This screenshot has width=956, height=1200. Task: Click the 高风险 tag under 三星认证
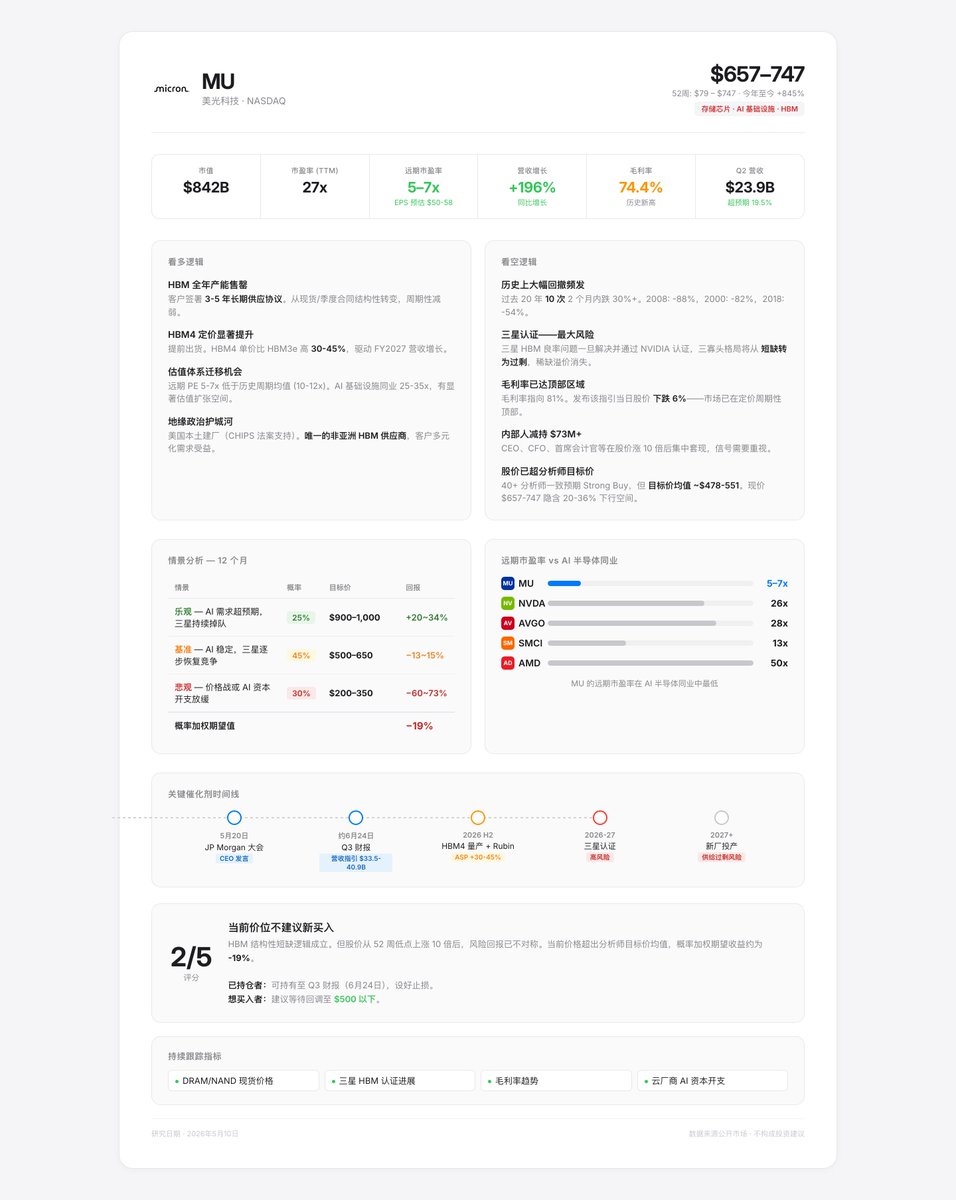(600, 858)
